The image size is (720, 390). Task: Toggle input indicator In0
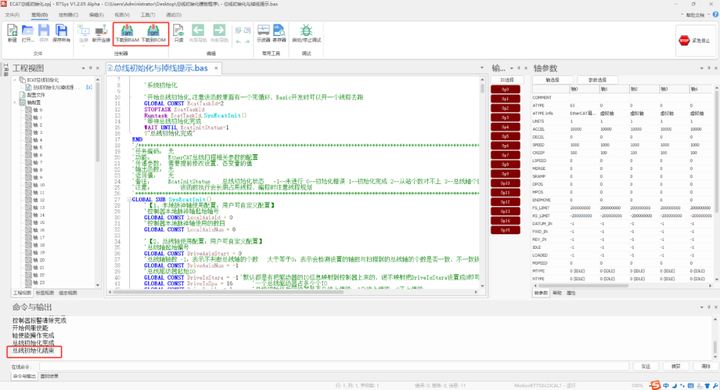click(x=505, y=89)
